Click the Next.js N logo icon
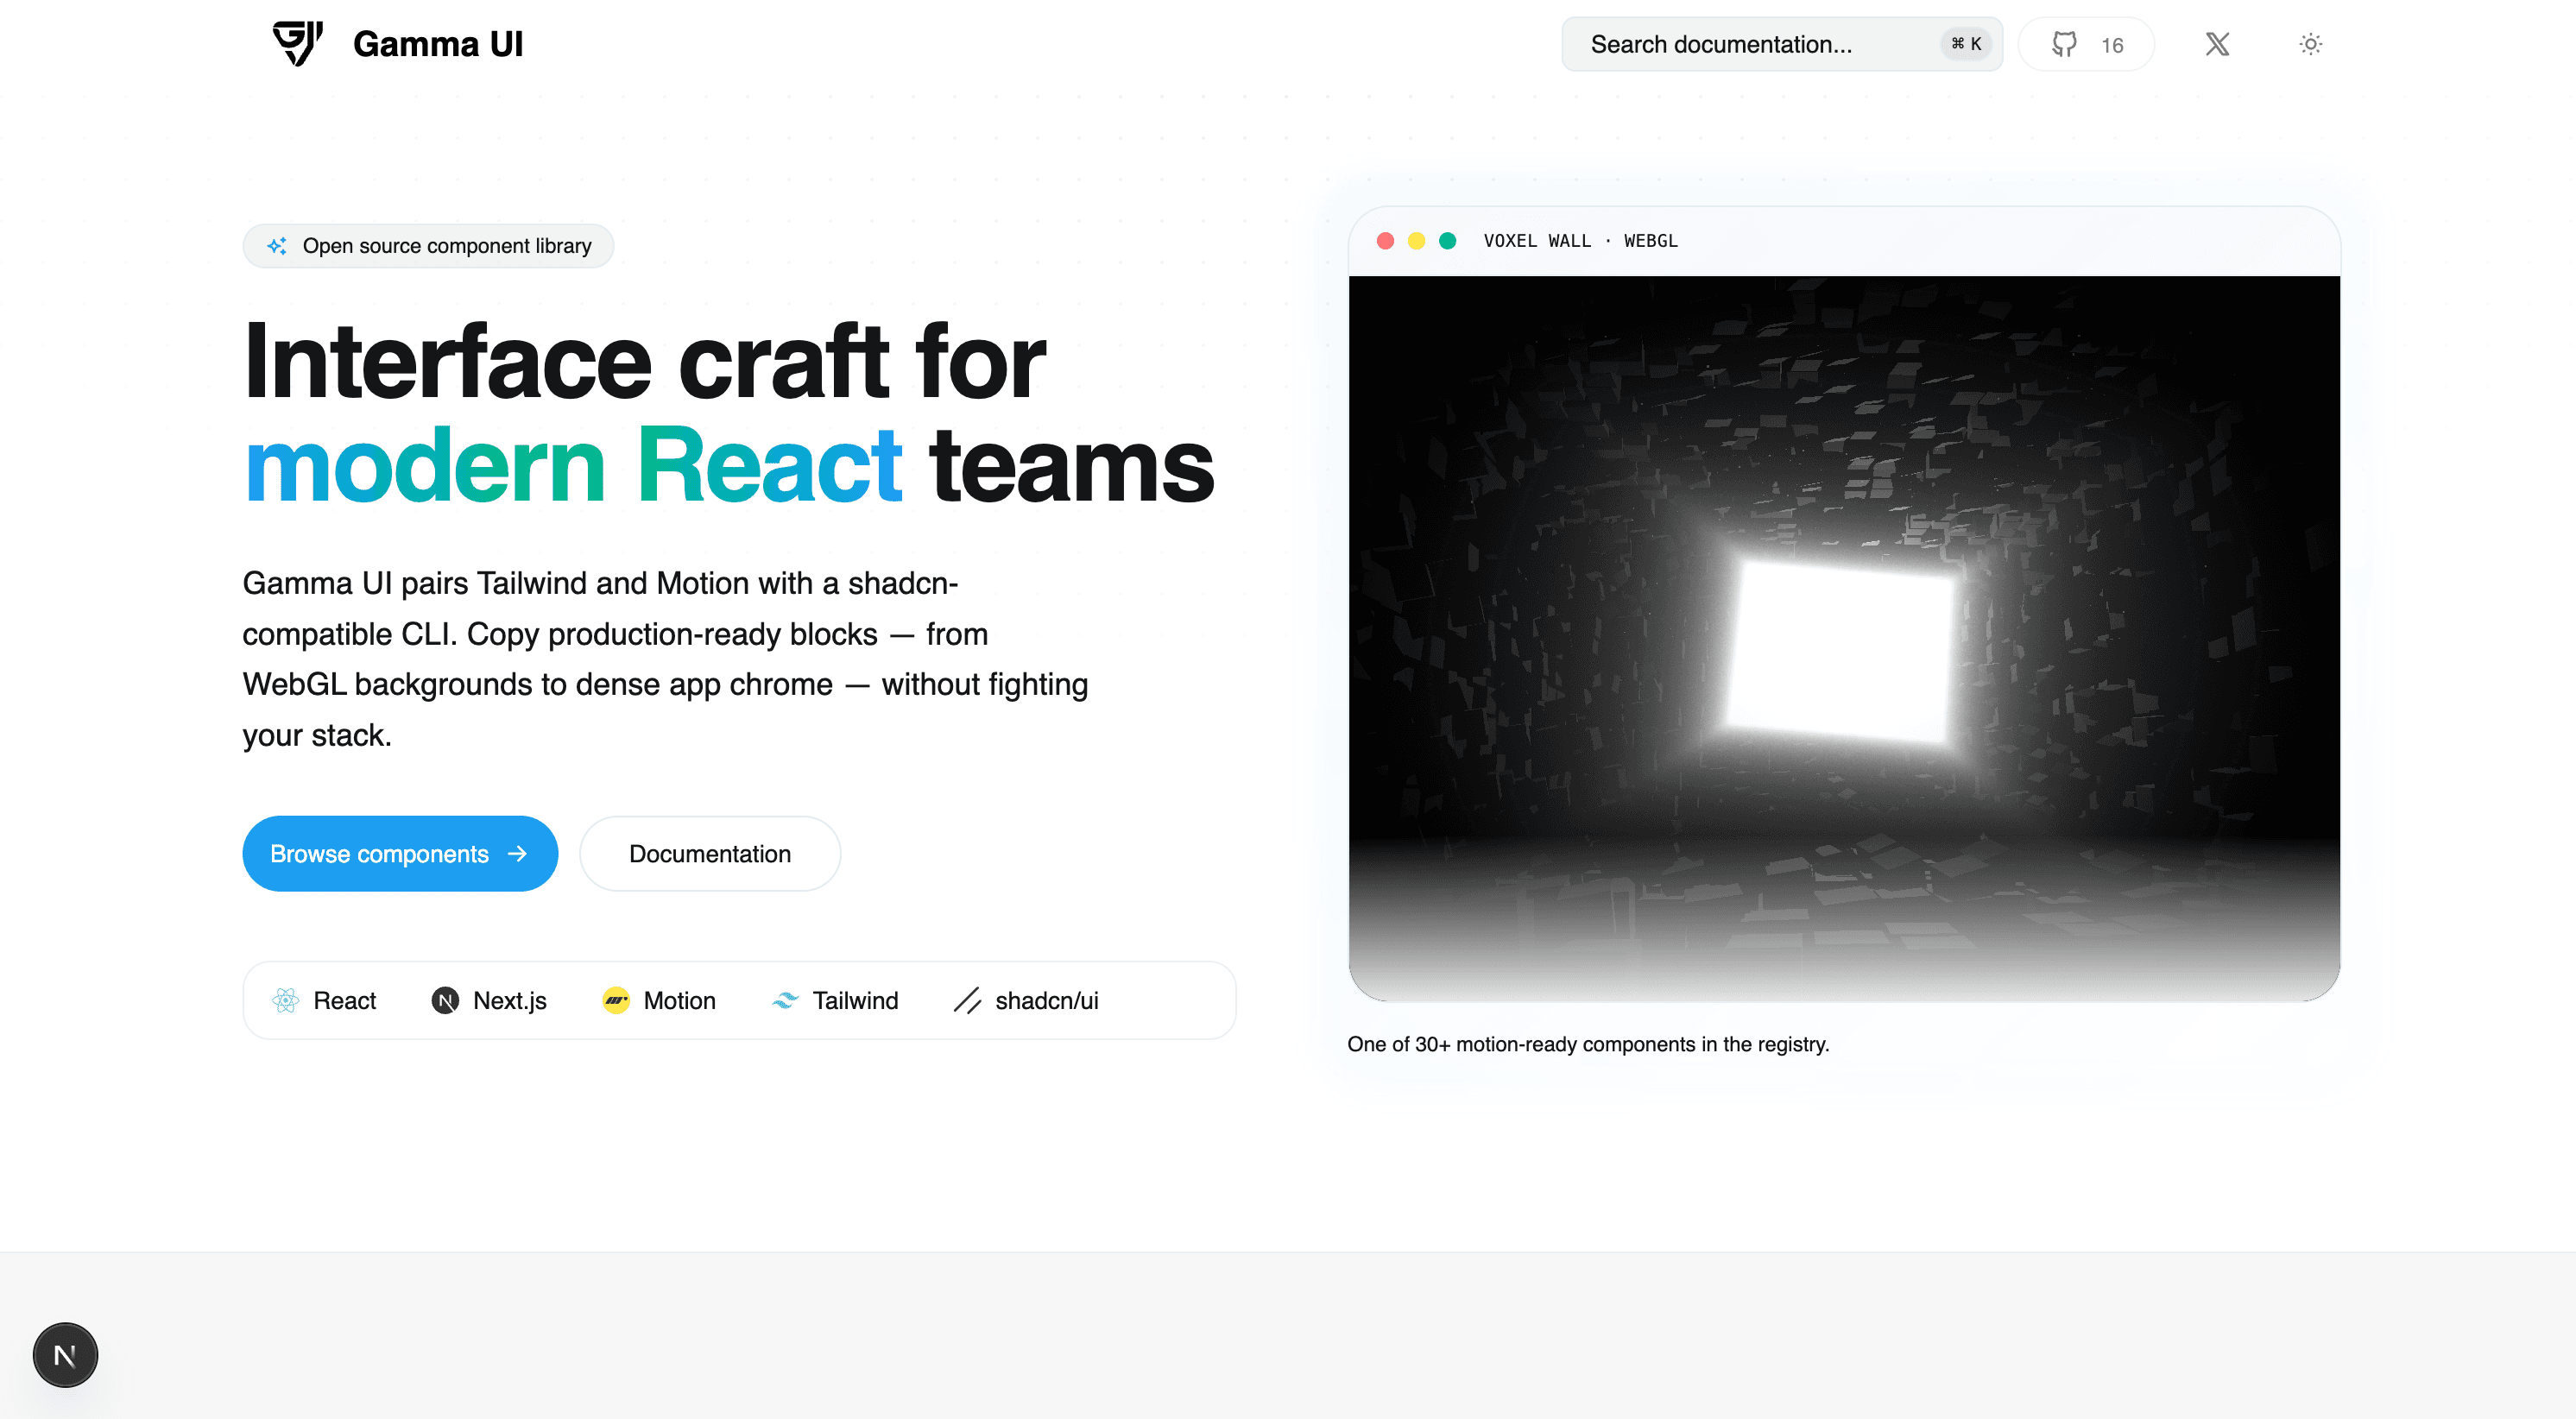The image size is (2576, 1419). 445,1000
